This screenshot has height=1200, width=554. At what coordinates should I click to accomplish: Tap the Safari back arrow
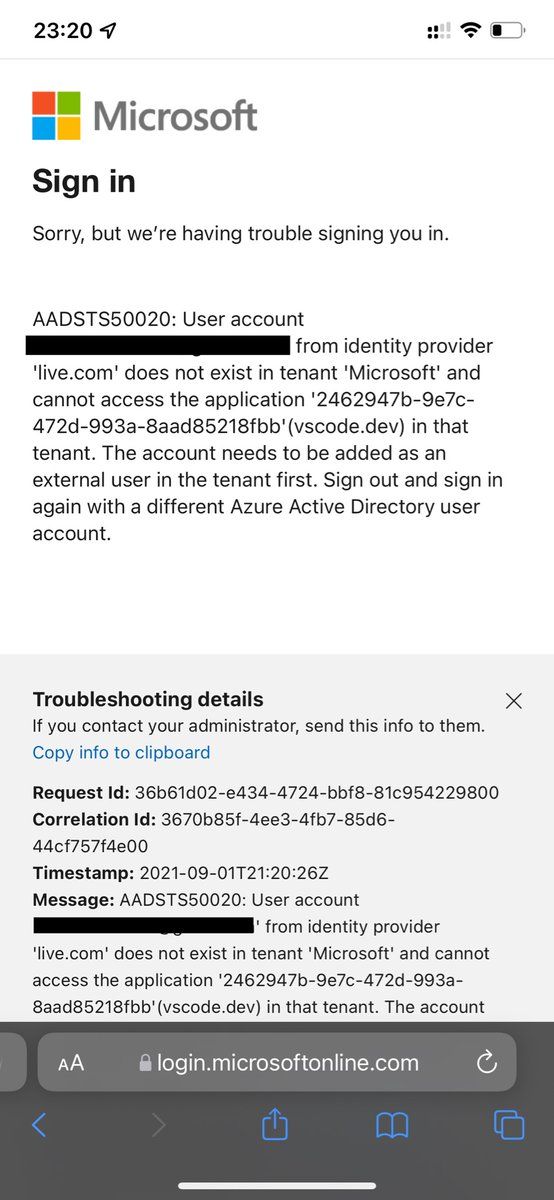point(39,1125)
